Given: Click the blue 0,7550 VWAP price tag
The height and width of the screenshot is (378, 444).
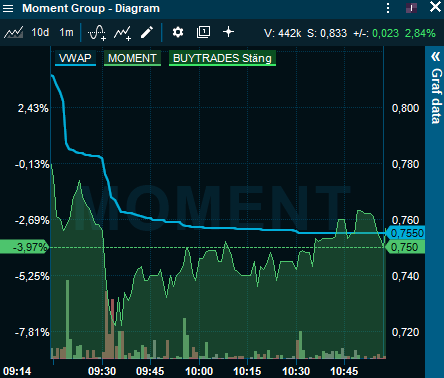Looking at the screenshot, I should (x=405, y=233).
